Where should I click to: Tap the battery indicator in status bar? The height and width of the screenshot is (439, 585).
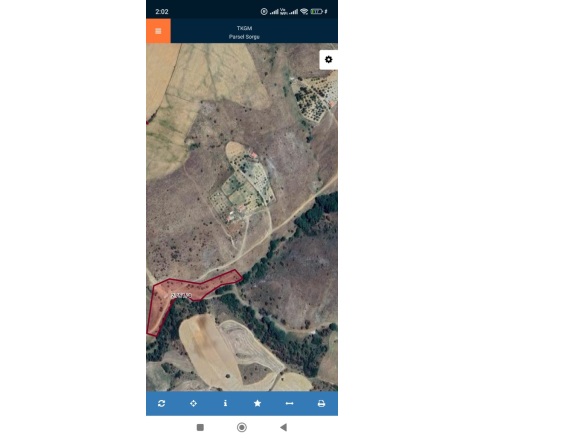point(316,12)
